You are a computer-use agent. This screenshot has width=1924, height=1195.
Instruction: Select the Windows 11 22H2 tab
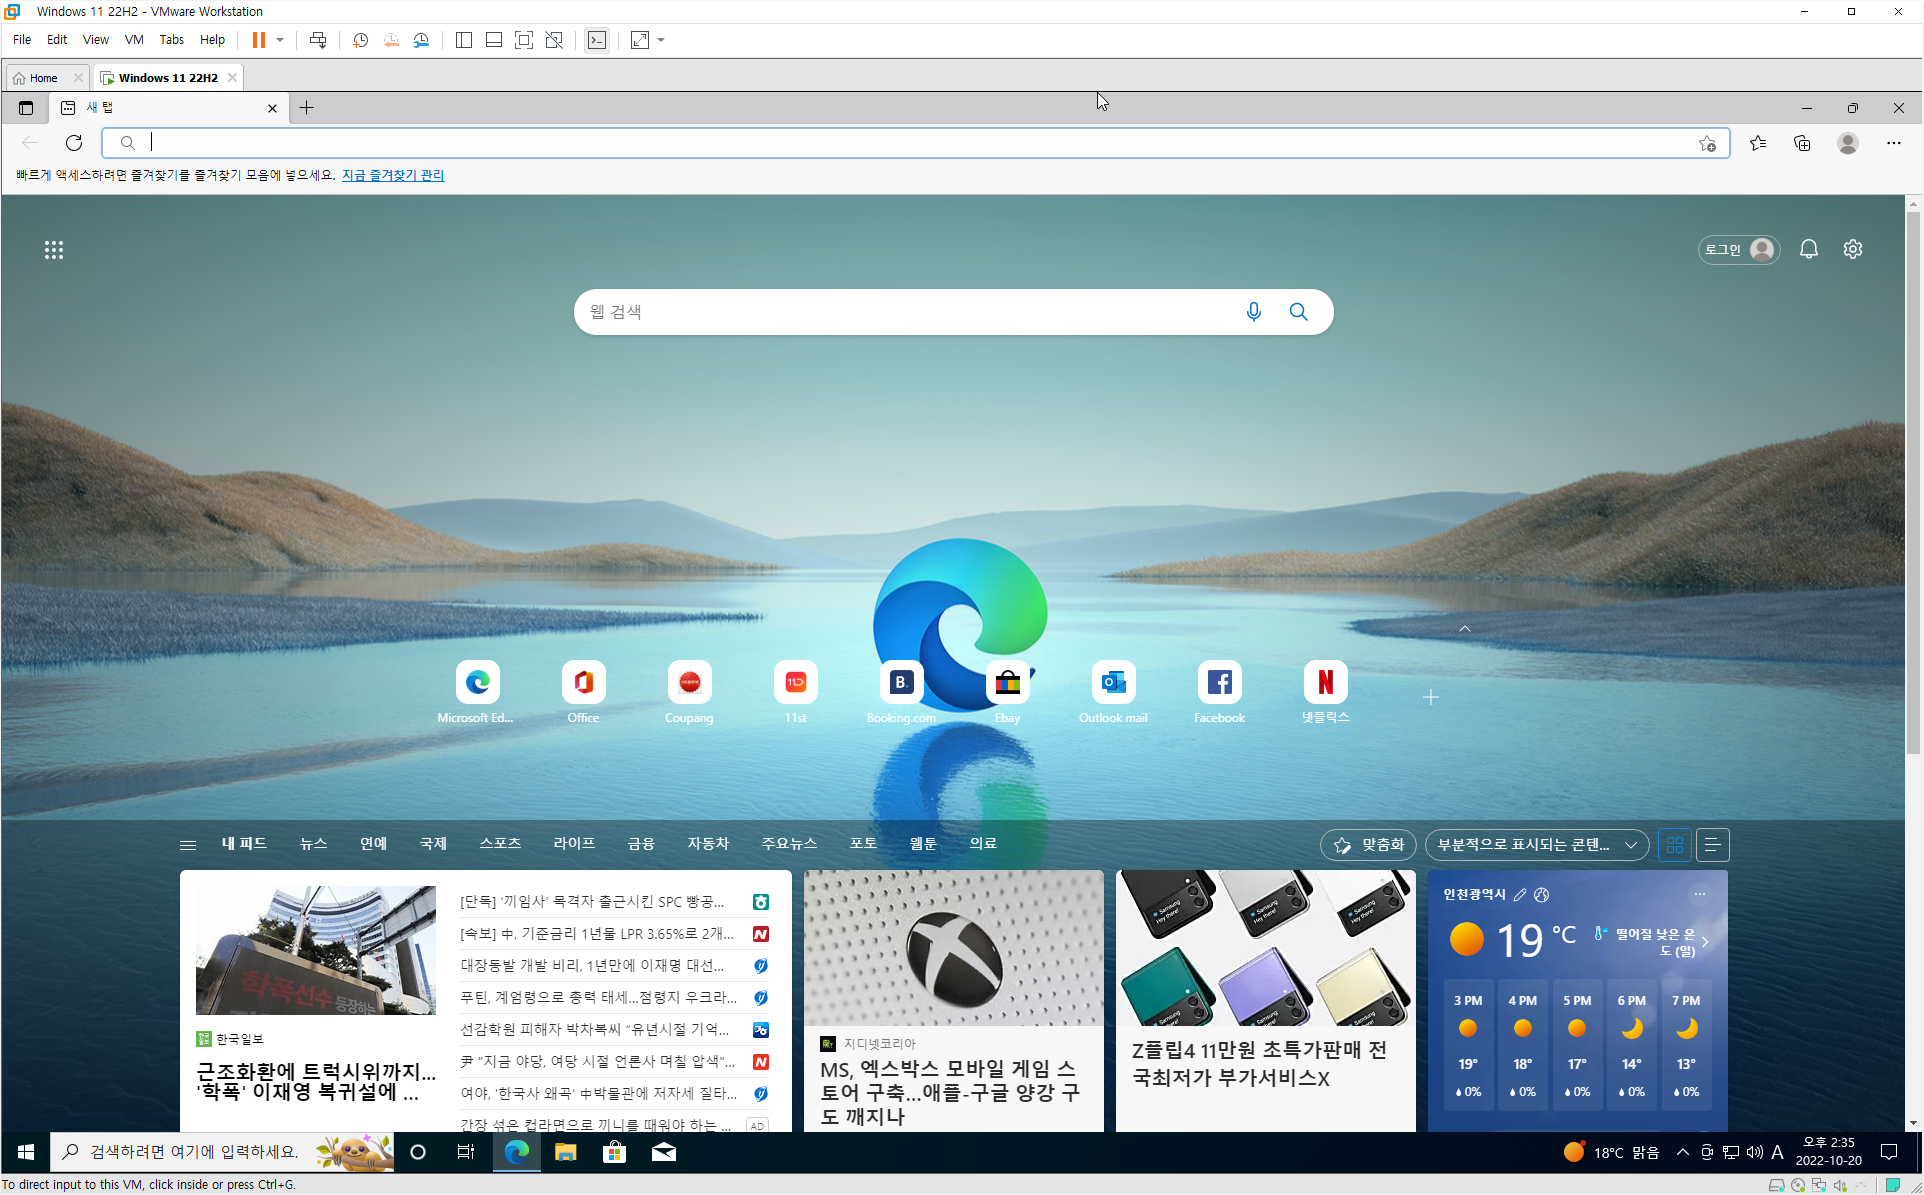point(167,78)
